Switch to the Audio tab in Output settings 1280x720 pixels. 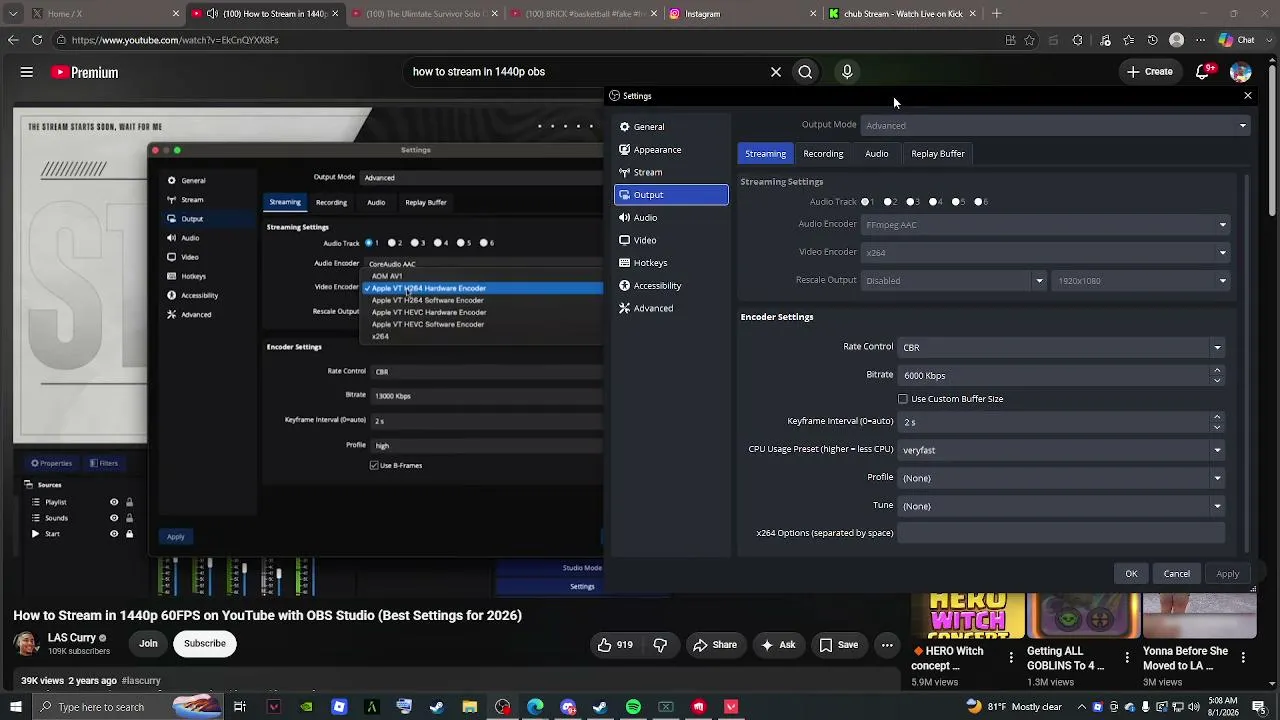pos(877,154)
